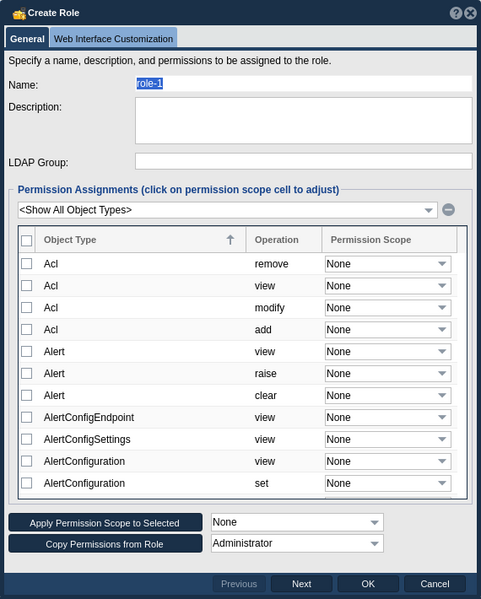Click Apply Permission Scope to Selected

tap(105, 523)
